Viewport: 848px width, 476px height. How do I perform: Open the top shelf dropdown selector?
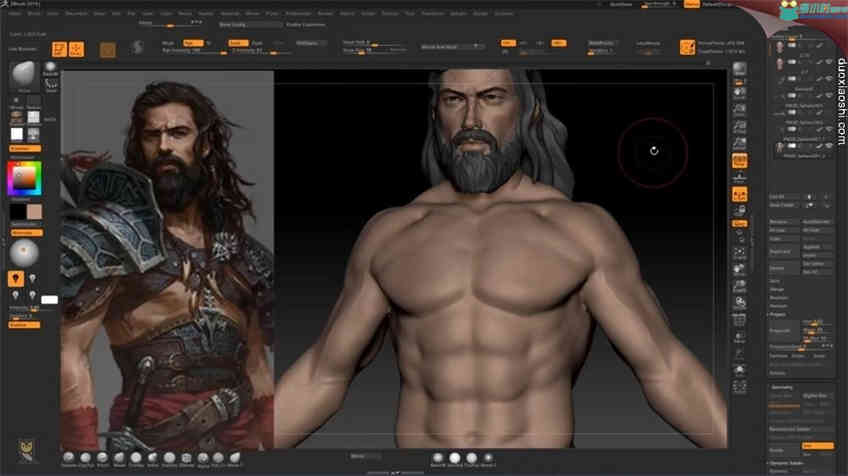click(452, 47)
